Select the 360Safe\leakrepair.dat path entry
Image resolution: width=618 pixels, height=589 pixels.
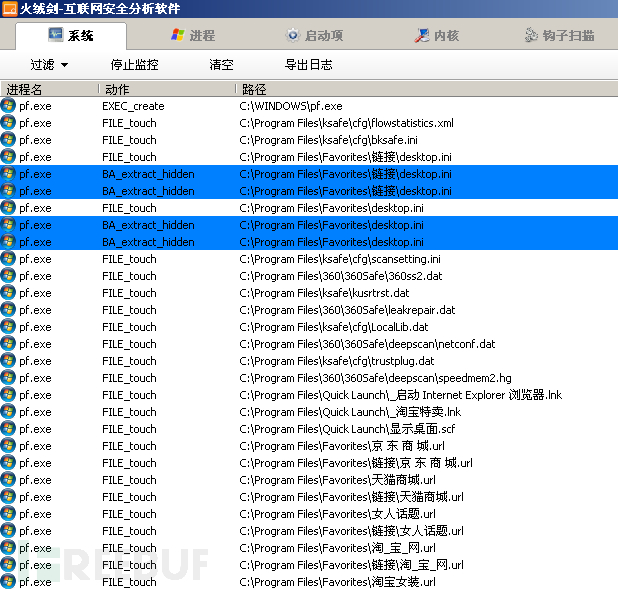click(x=347, y=310)
